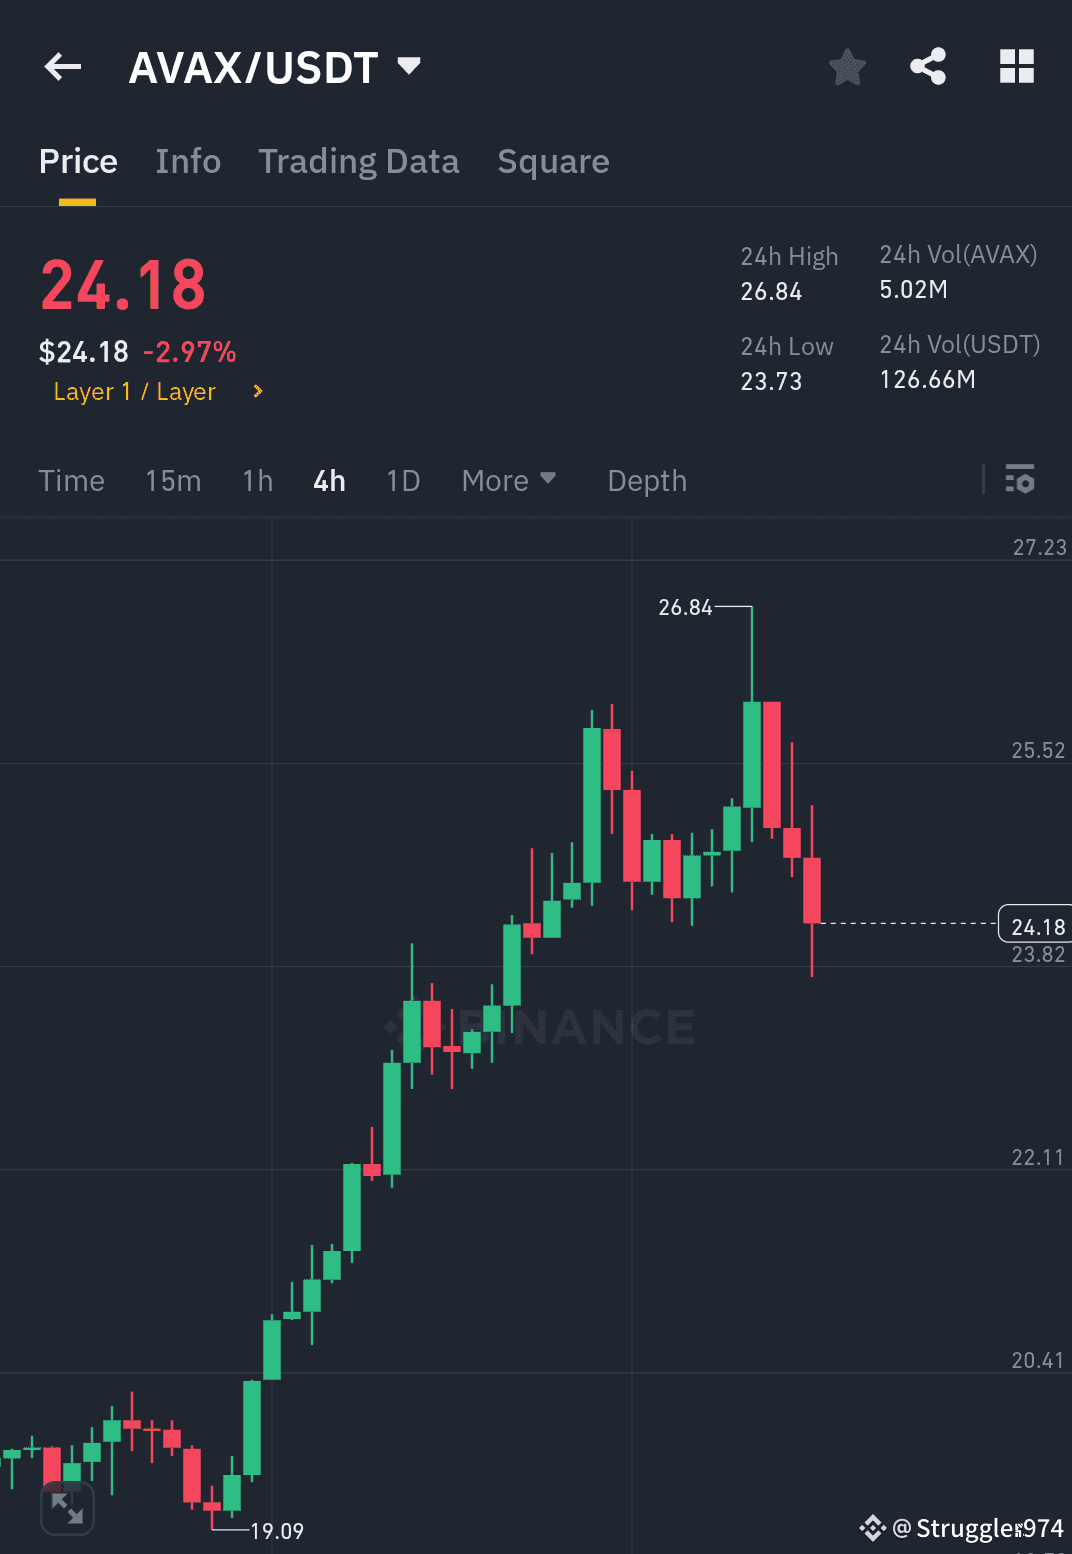Switch to the Trading Data tab
The image size is (1072, 1554).
pyautogui.click(x=359, y=161)
